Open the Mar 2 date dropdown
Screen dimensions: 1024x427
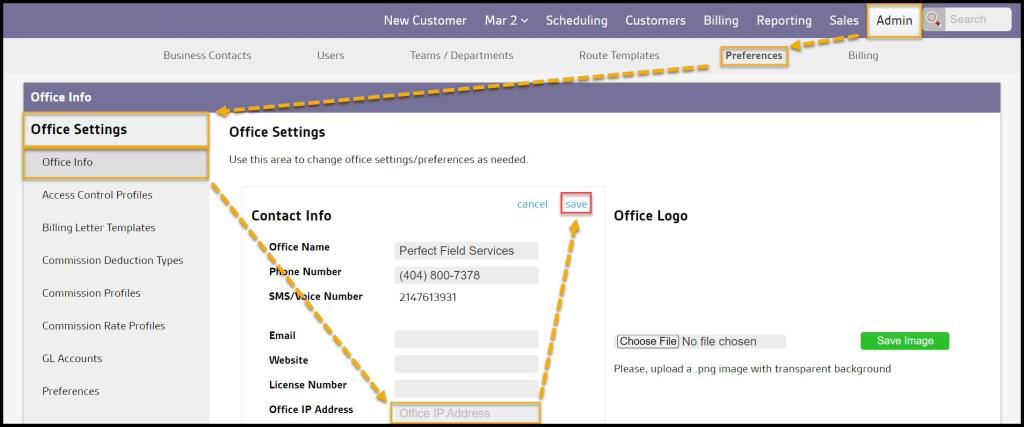pos(506,20)
